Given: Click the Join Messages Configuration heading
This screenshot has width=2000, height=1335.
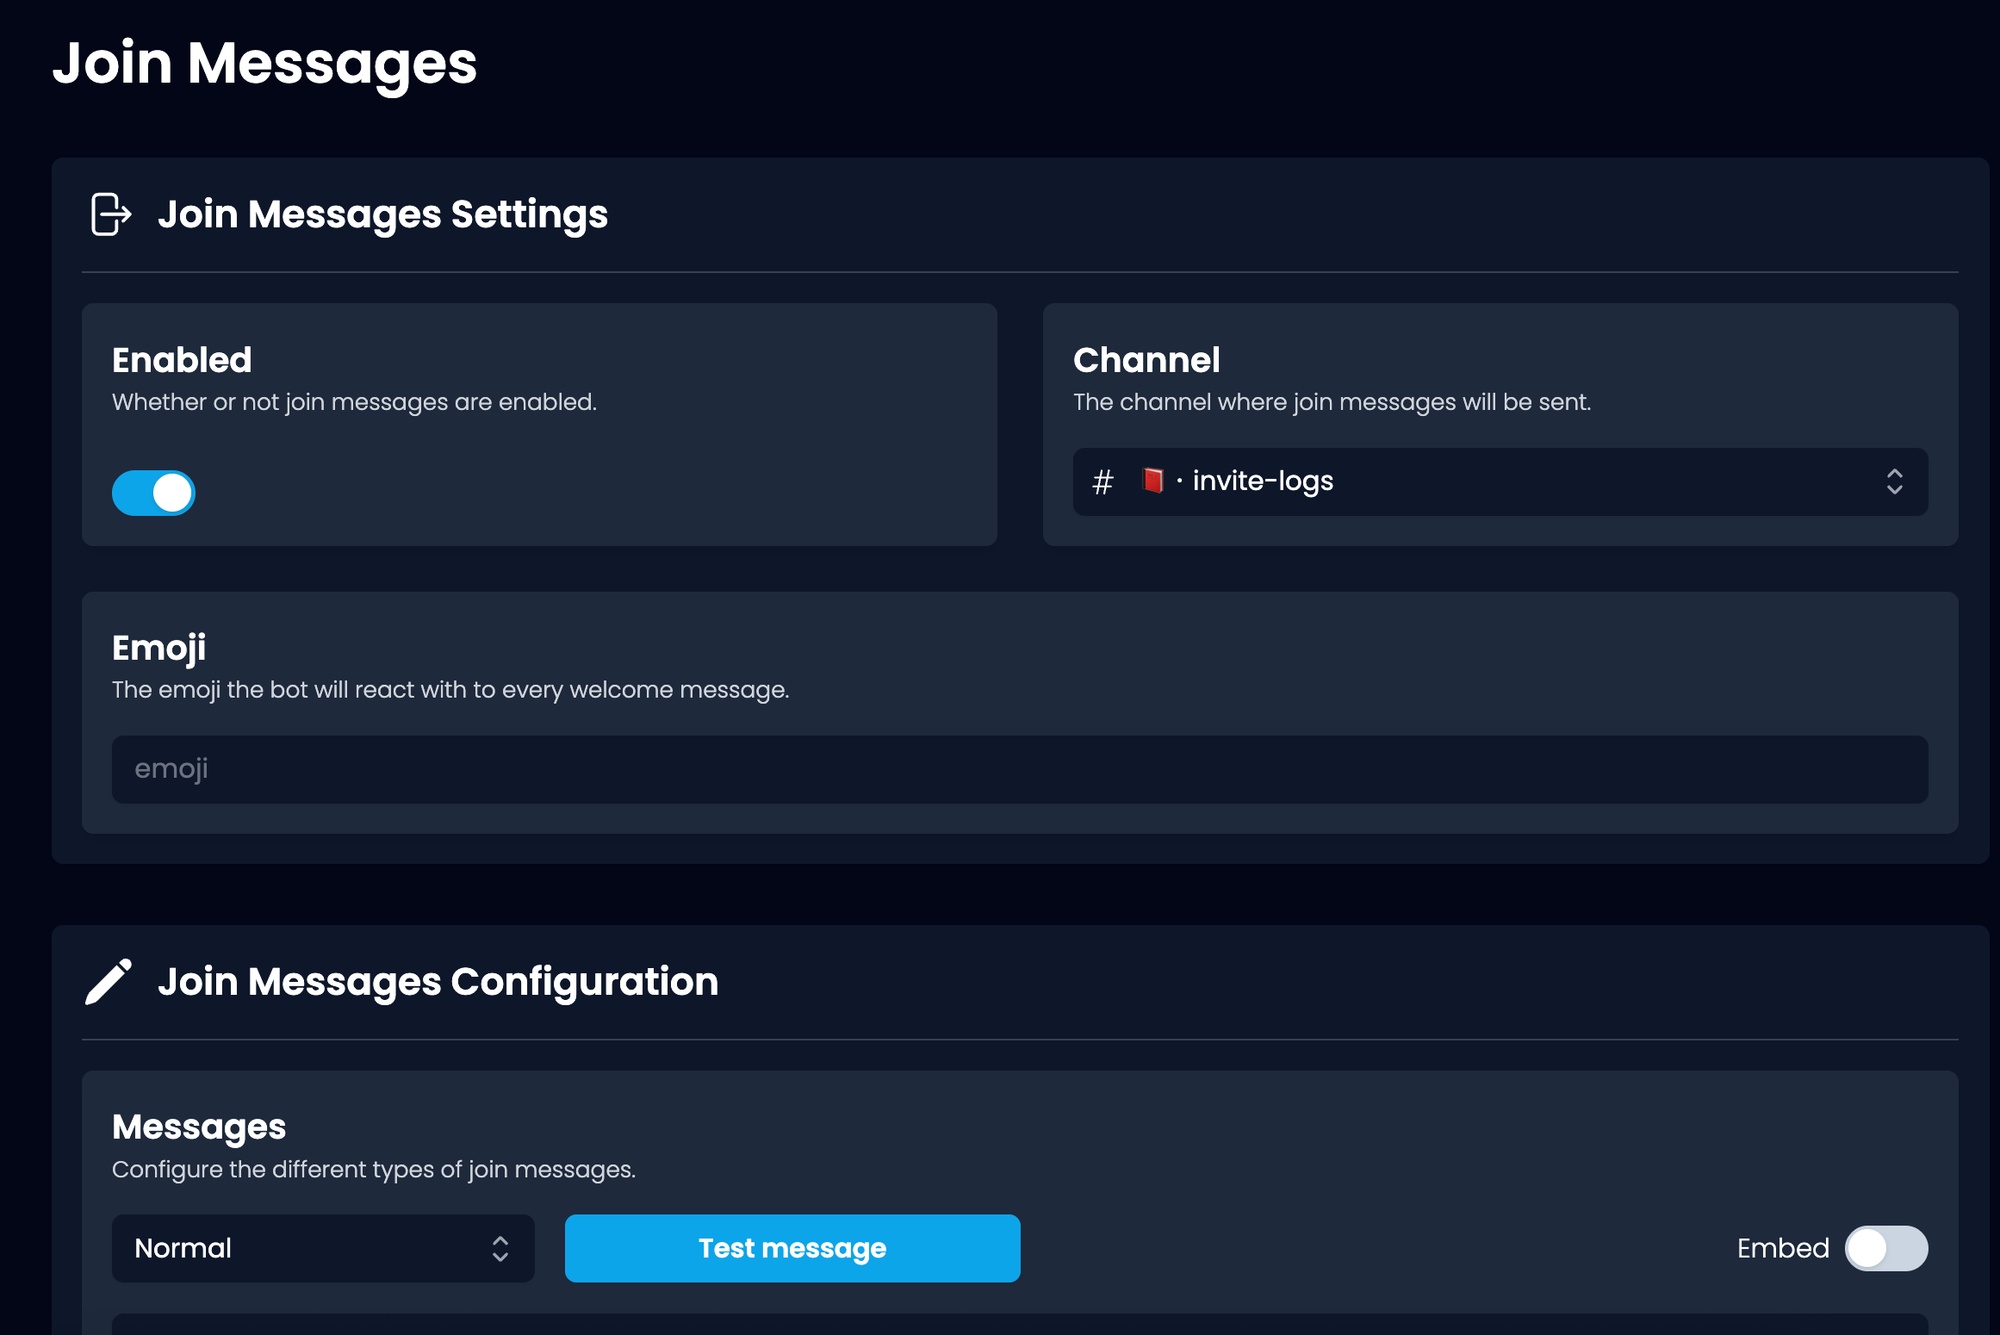Looking at the screenshot, I should pyautogui.click(x=437, y=981).
